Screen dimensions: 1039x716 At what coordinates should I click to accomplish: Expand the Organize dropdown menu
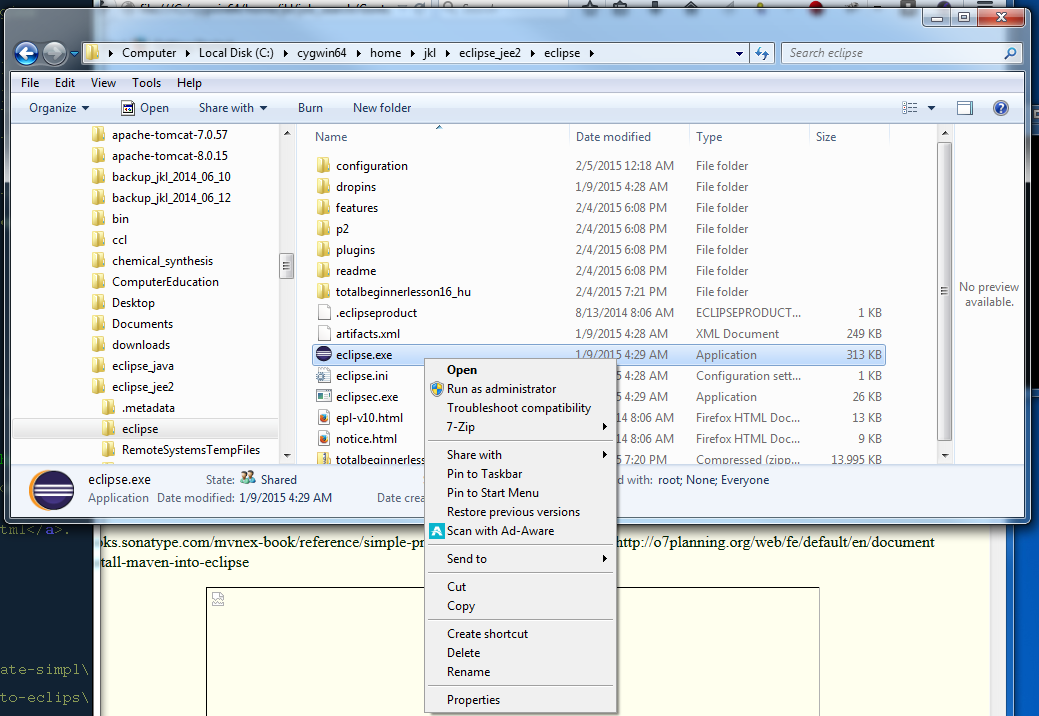pos(59,108)
